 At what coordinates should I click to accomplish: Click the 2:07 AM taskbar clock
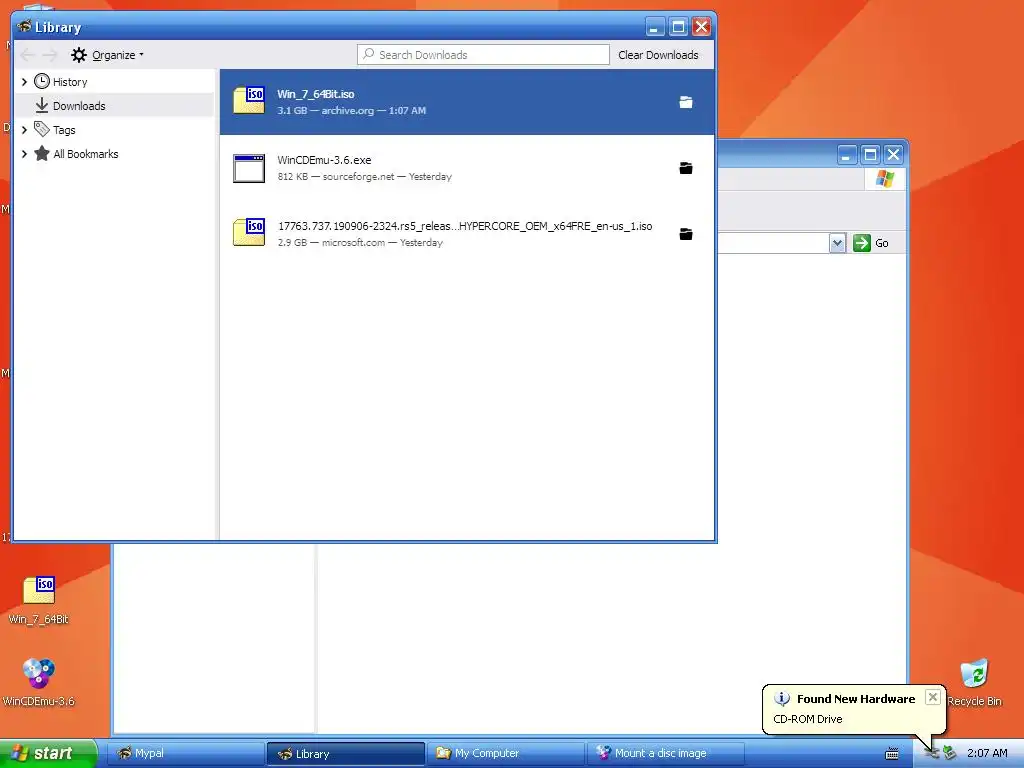[987, 753]
